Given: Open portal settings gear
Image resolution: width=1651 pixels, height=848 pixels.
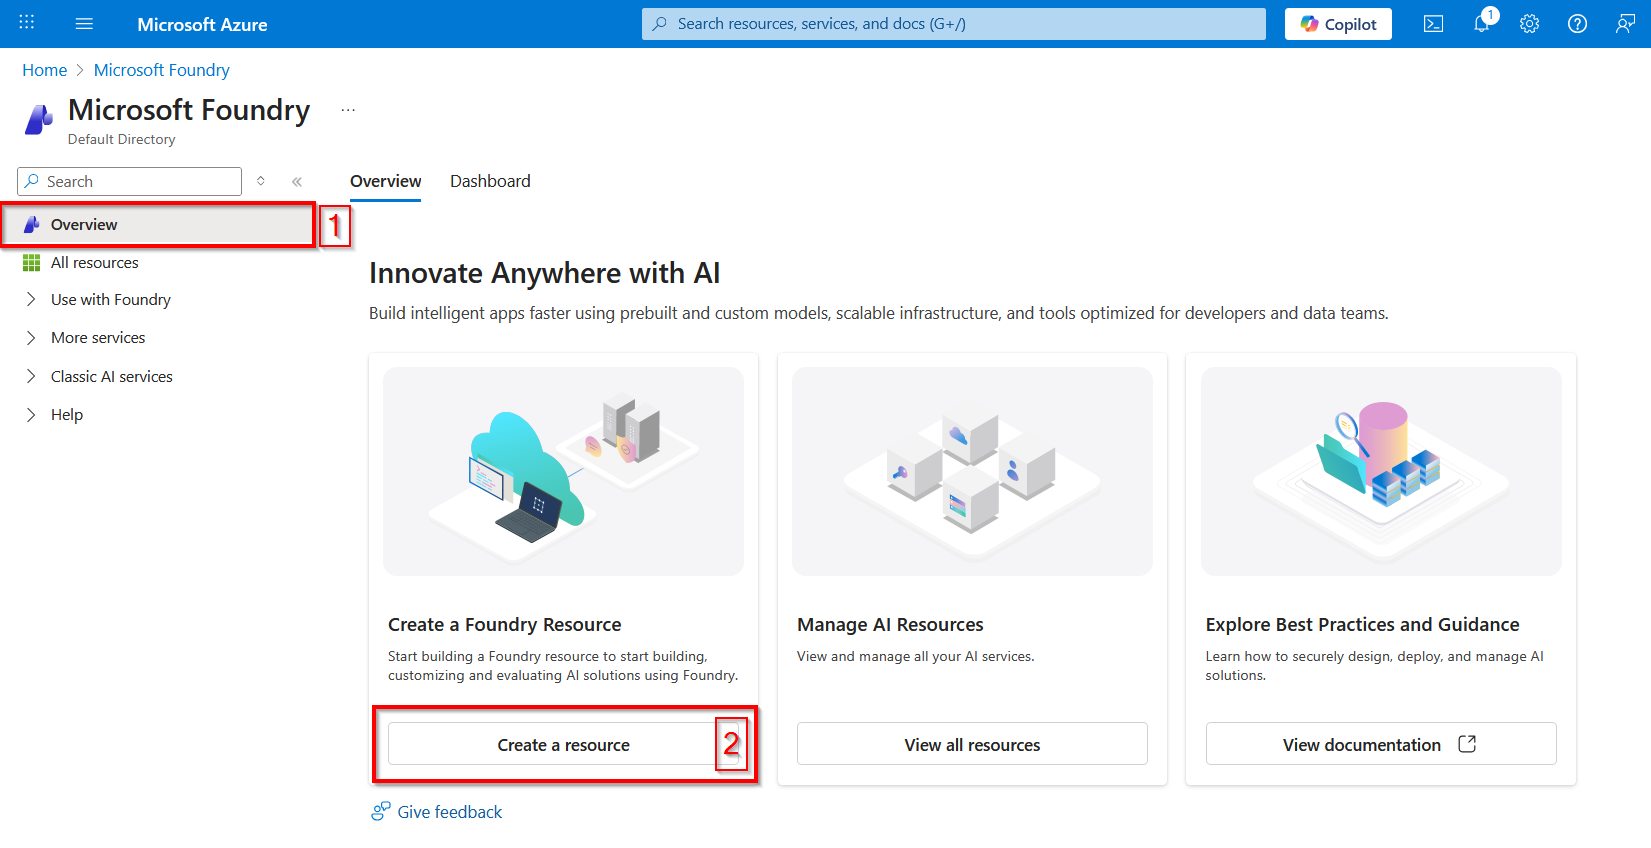Looking at the screenshot, I should click(x=1529, y=24).
